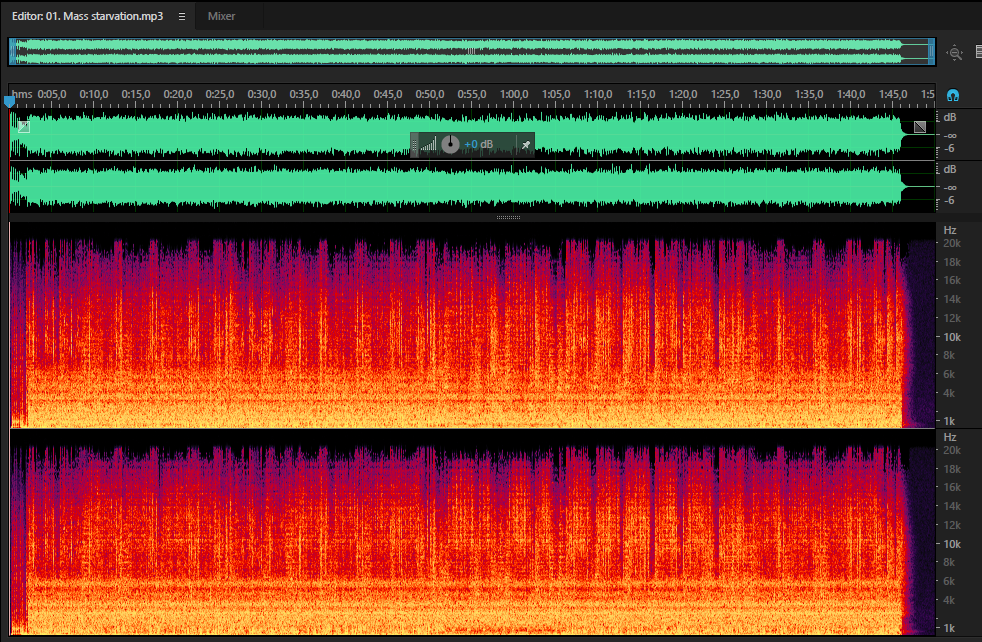Click the -6 label on upper channel dB scale
The width and height of the screenshot is (982, 642).
(949, 148)
